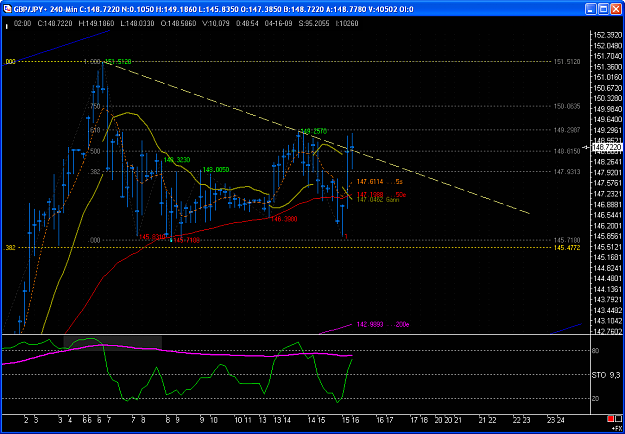Click the yellow 145.4772 retracement value on the right
This screenshot has width=625, height=434.
(567, 248)
